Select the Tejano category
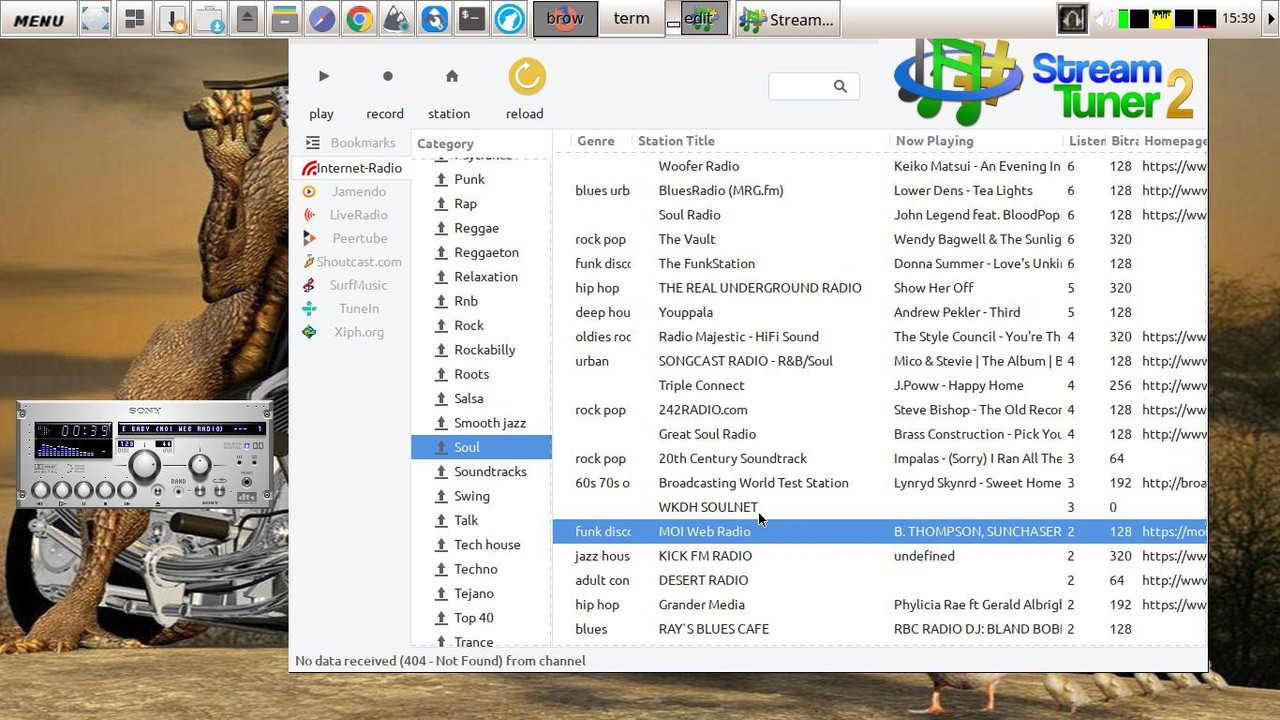Viewport: 1280px width, 720px height. click(481, 593)
